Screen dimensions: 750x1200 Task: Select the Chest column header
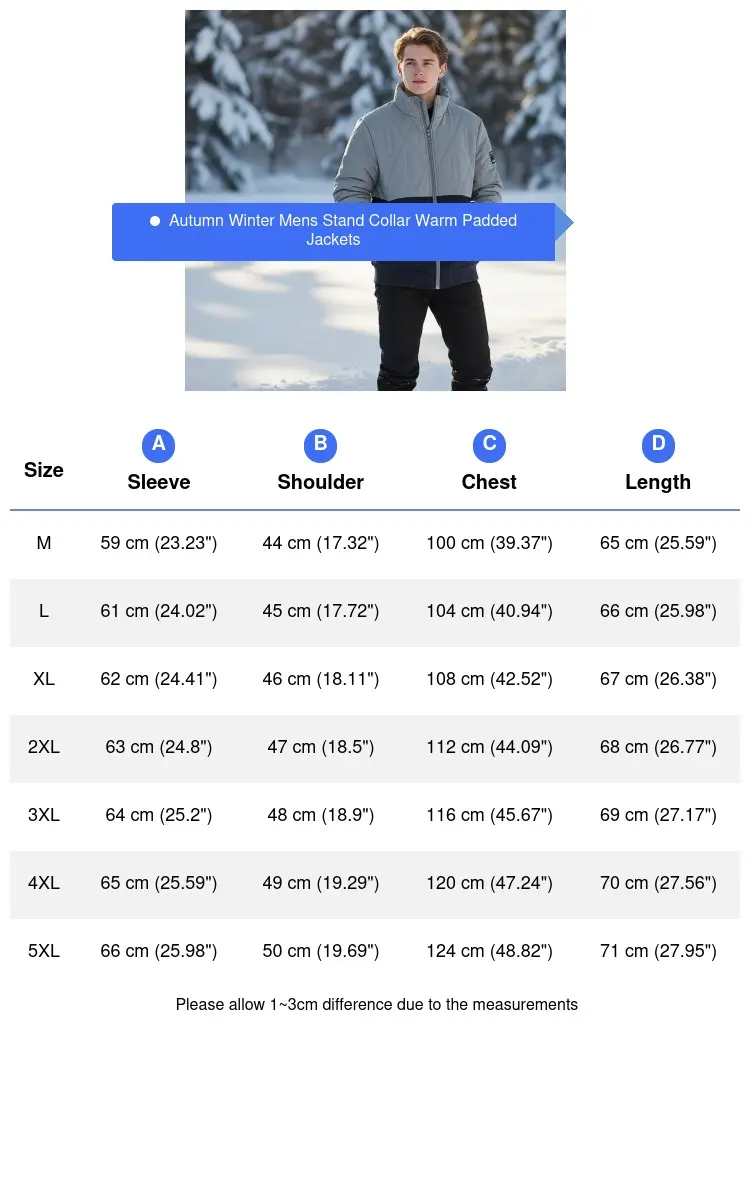pos(489,482)
